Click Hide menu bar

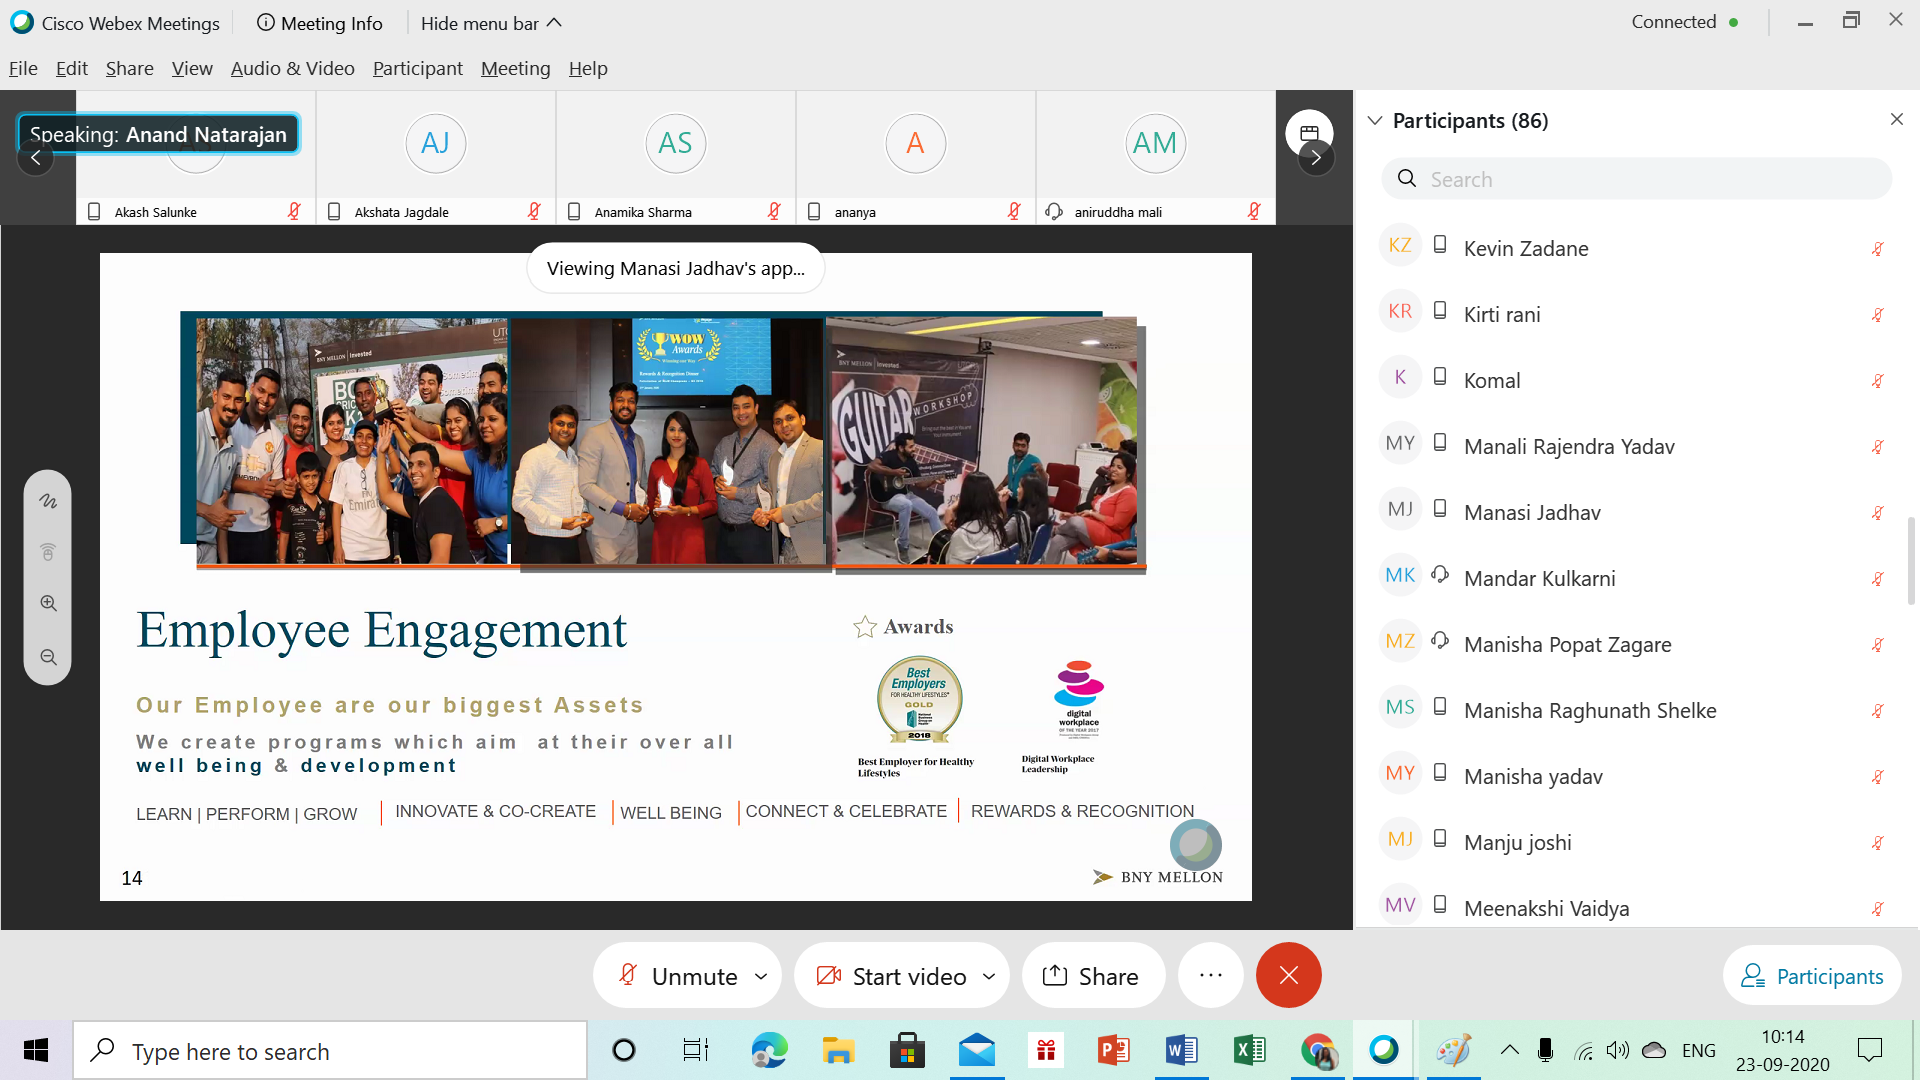click(490, 23)
